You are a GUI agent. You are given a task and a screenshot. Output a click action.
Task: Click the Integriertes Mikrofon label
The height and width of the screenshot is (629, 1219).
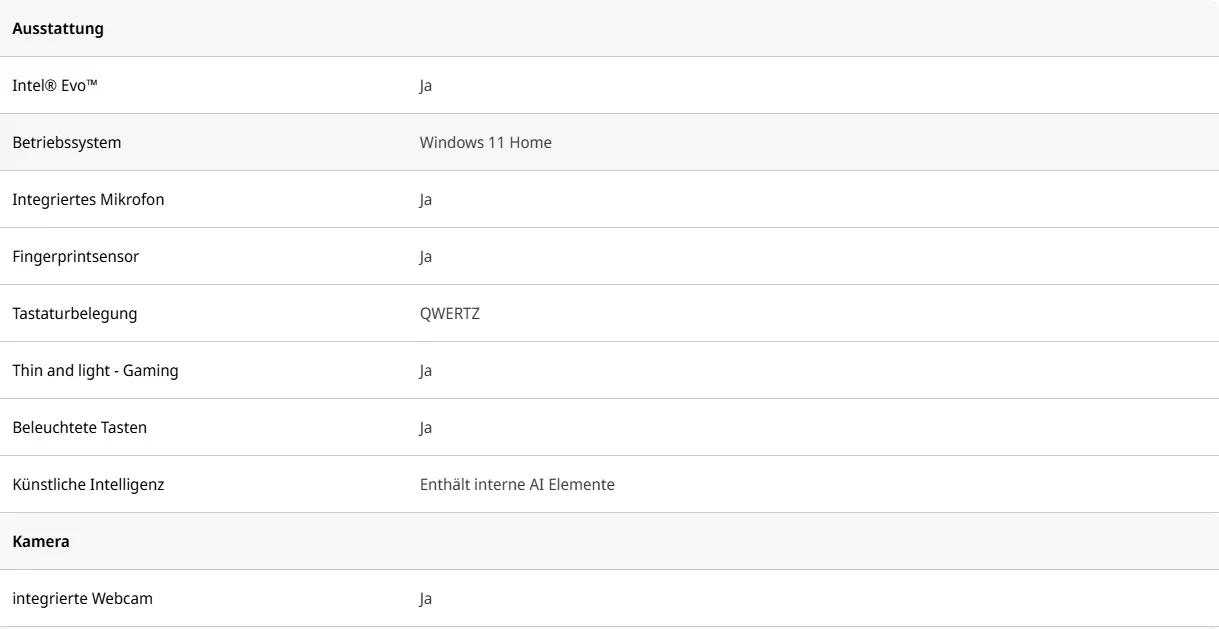(x=88, y=200)
